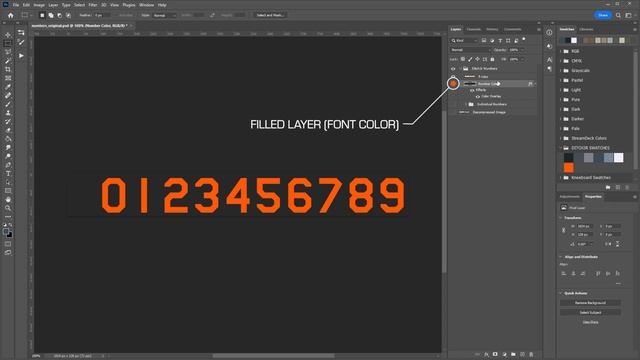The height and width of the screenshot is (360, 640).
Task: Click the Select and Mask button
Action: click(270, 15)
